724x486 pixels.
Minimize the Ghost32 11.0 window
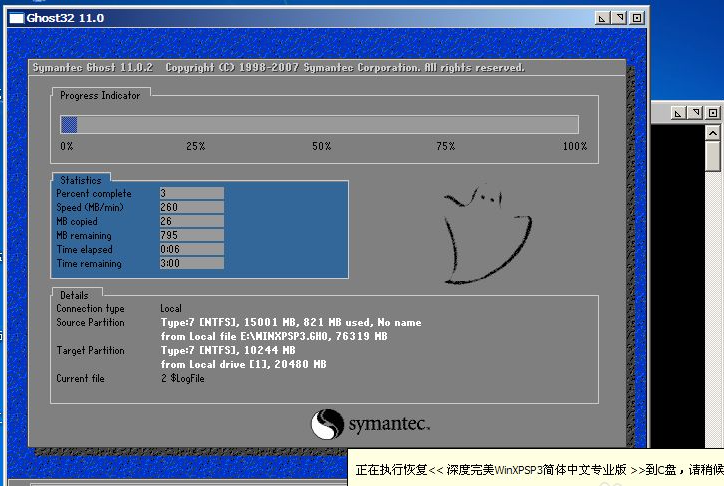(x=601, y=18)
